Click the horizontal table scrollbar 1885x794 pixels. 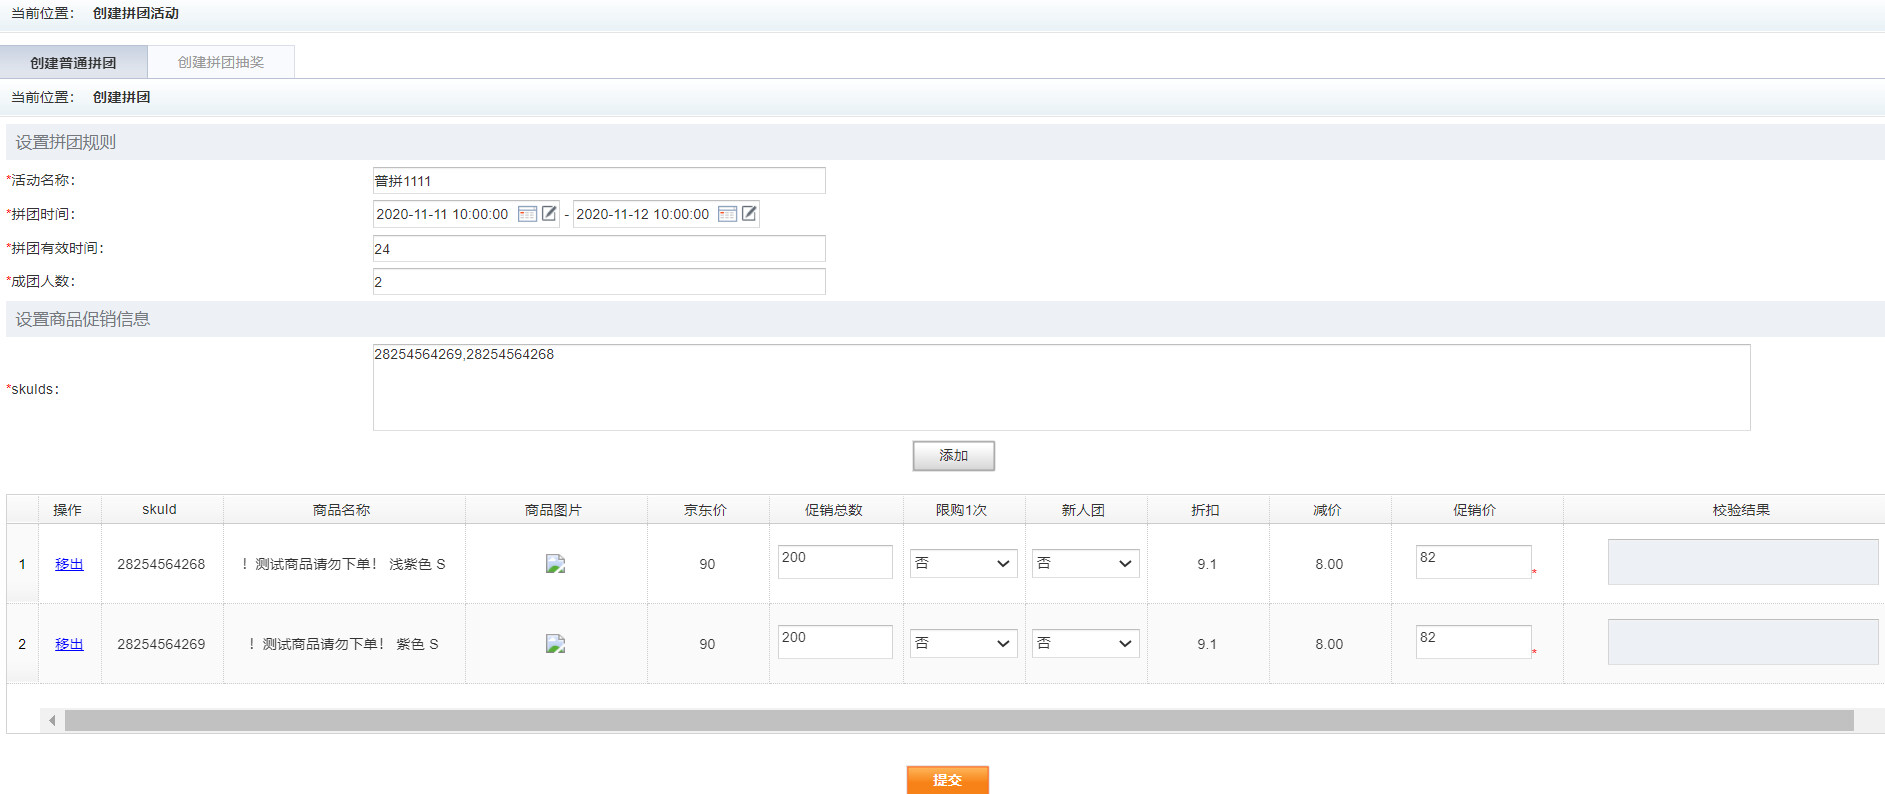(x=958, y=720)
